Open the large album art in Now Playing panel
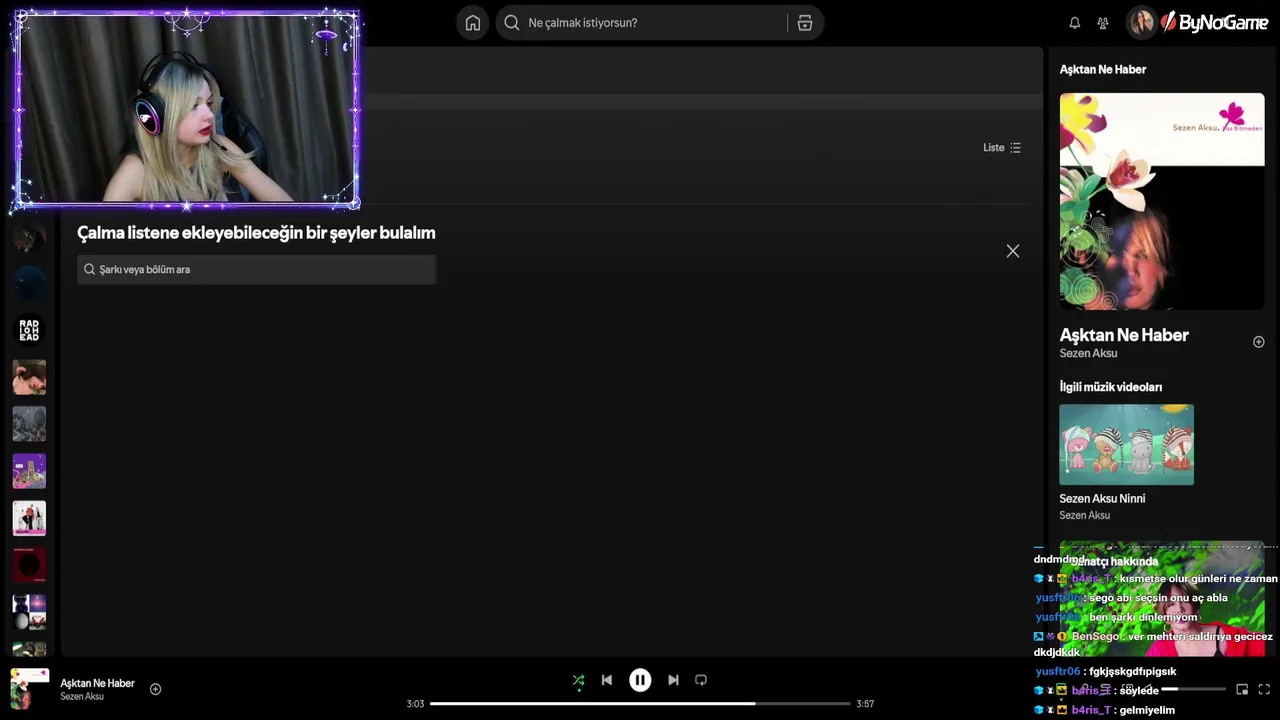 tap(1162, 201)
